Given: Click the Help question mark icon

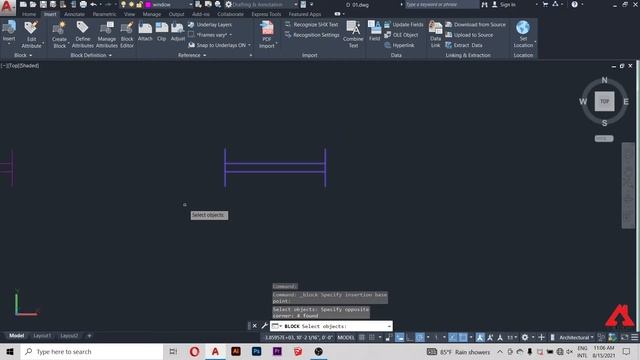Looking at the screenshot, I should pos(574,4).
